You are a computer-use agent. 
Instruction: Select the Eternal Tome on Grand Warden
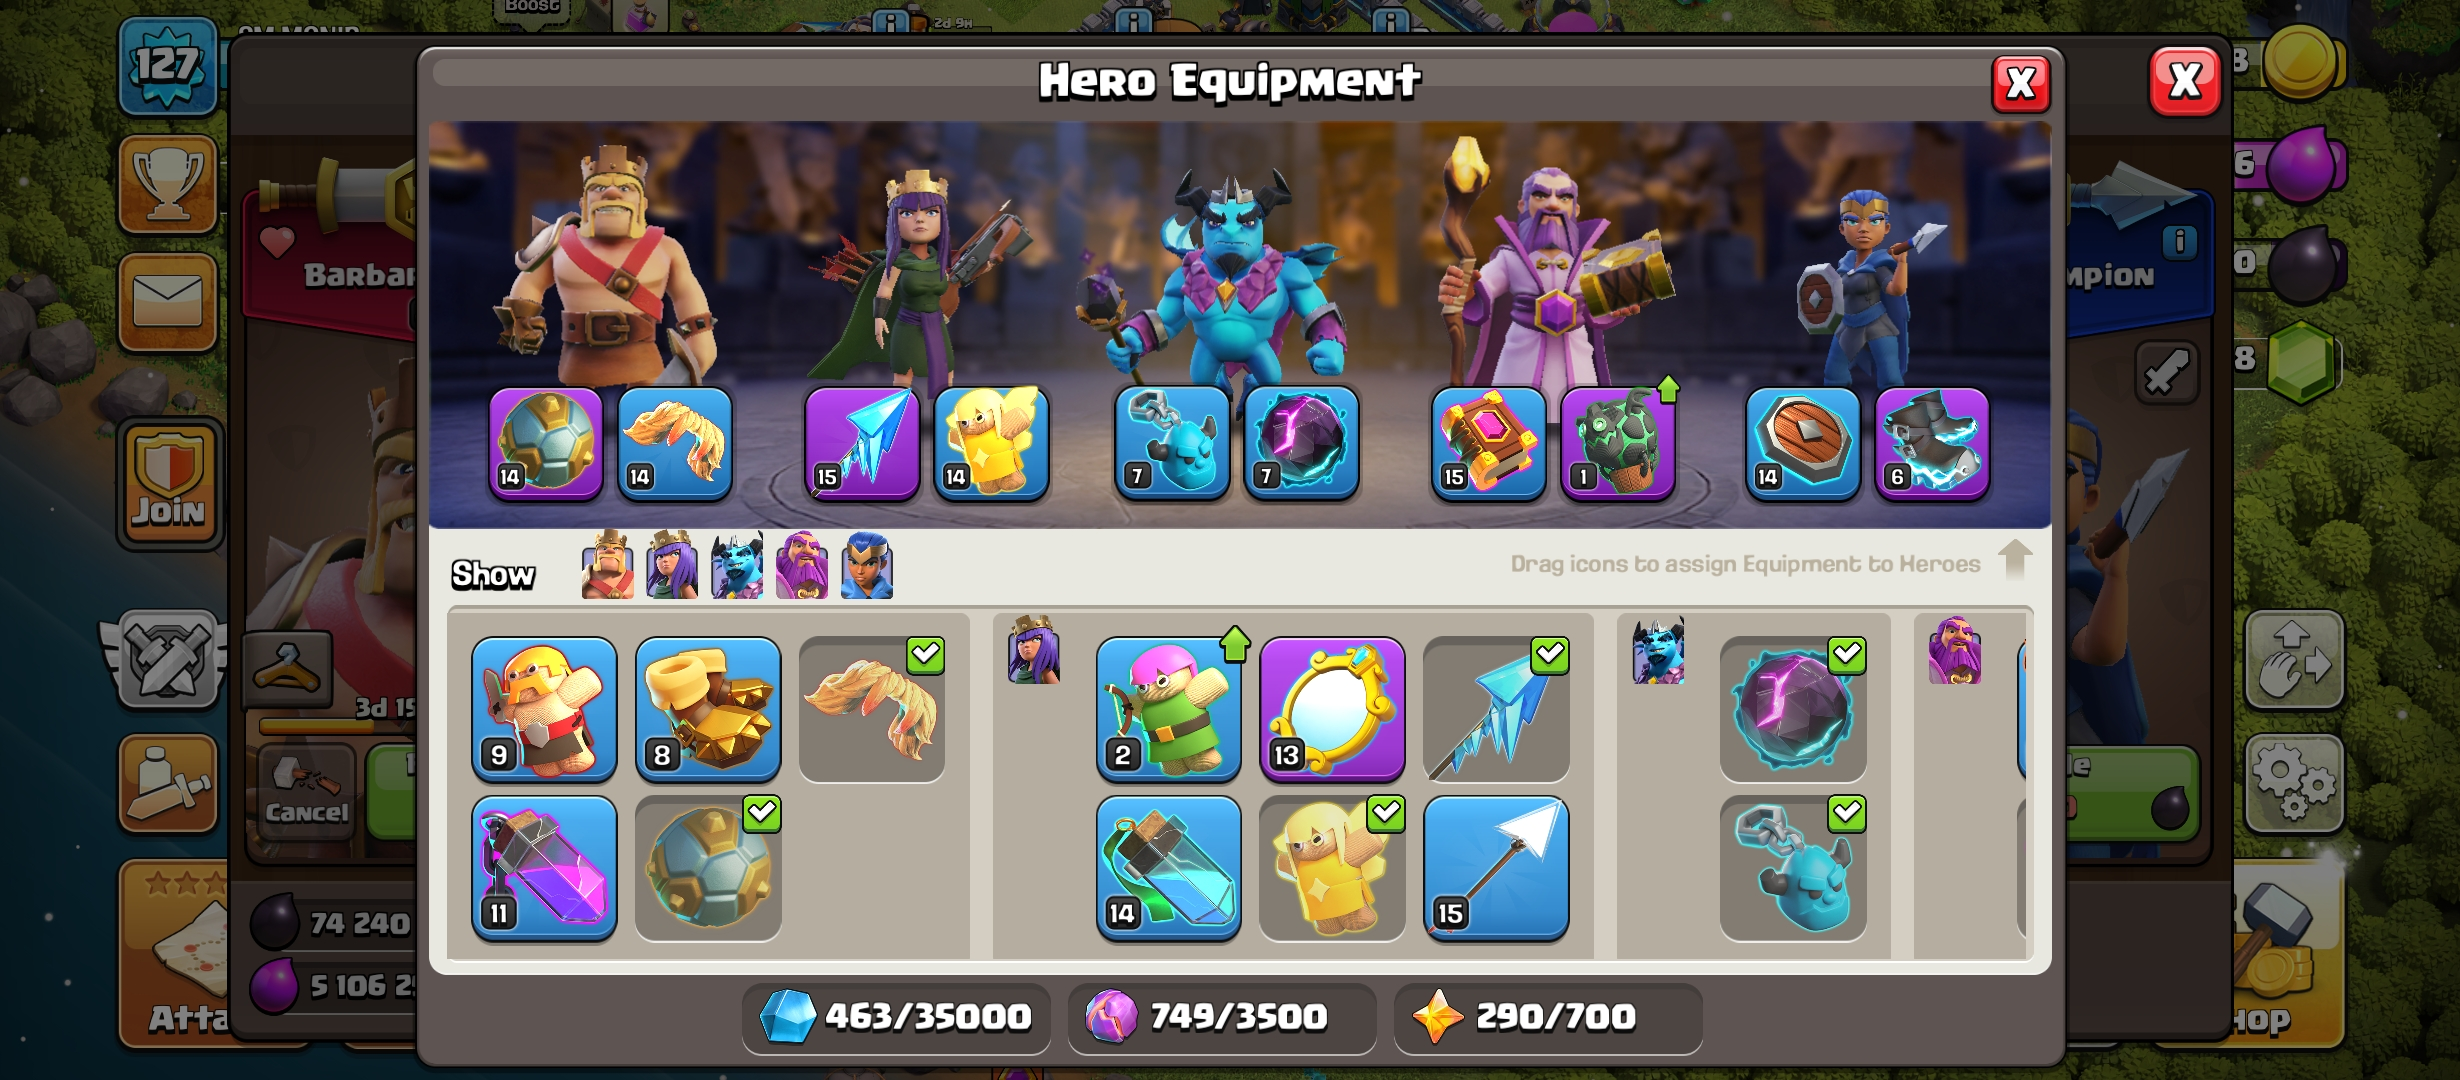(1488, 442)
